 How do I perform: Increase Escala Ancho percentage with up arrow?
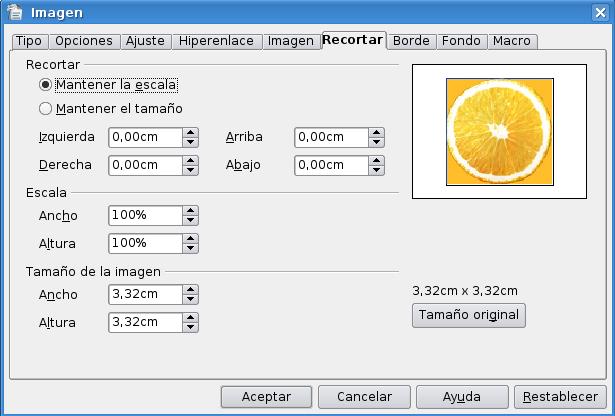pyautogui.click(x=190, y=210)
